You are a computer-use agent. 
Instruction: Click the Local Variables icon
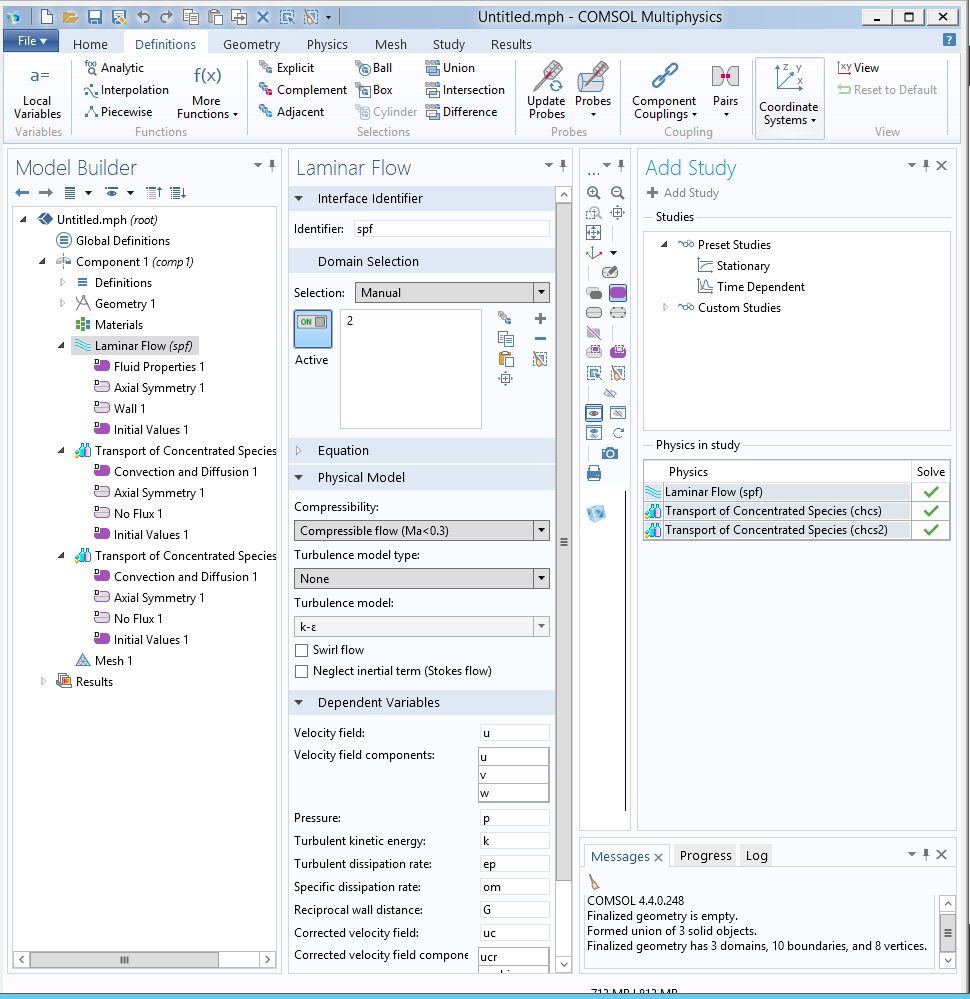click(37, 77)
